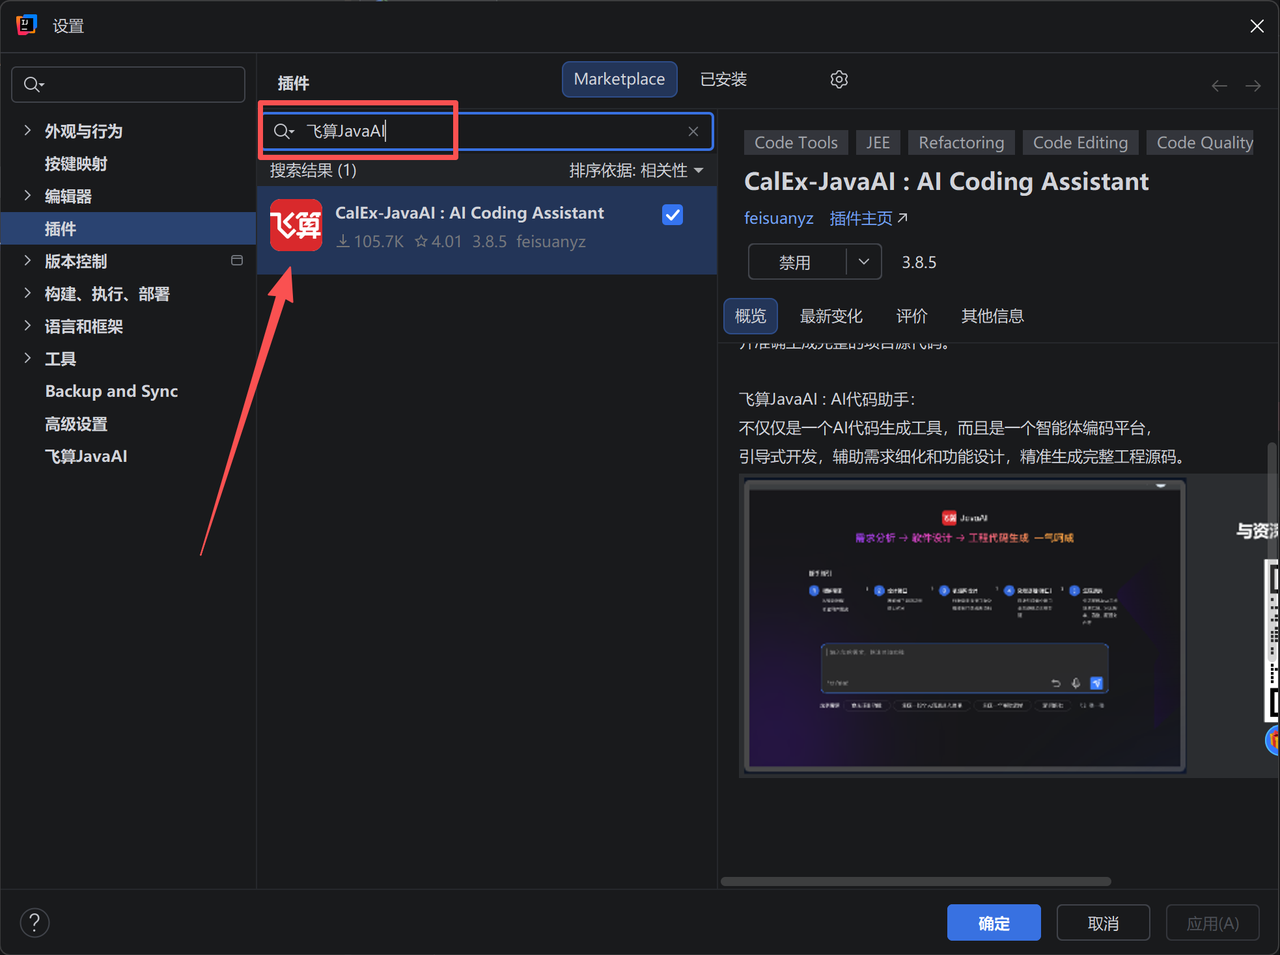
Task: Click the plugin search input field
Action: coord(488,131)
